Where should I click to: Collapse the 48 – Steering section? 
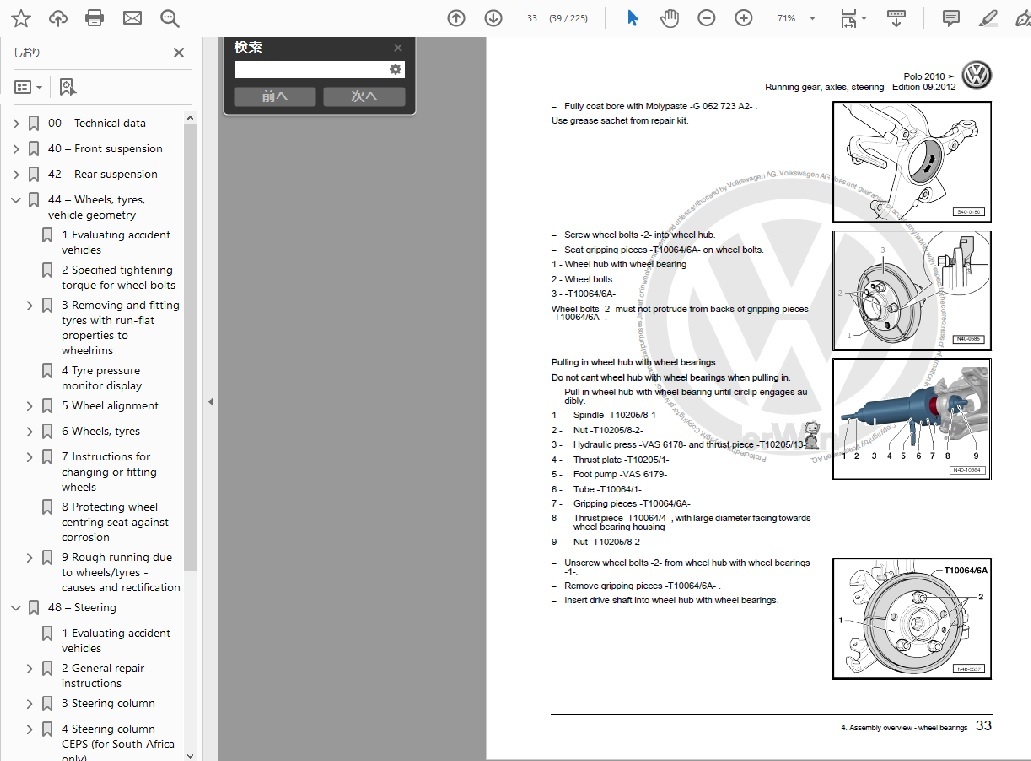(x=16, y=608)
